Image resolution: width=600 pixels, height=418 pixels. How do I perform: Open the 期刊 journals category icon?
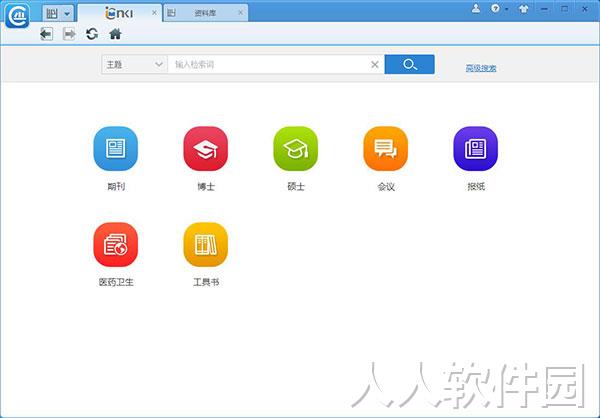116,149
